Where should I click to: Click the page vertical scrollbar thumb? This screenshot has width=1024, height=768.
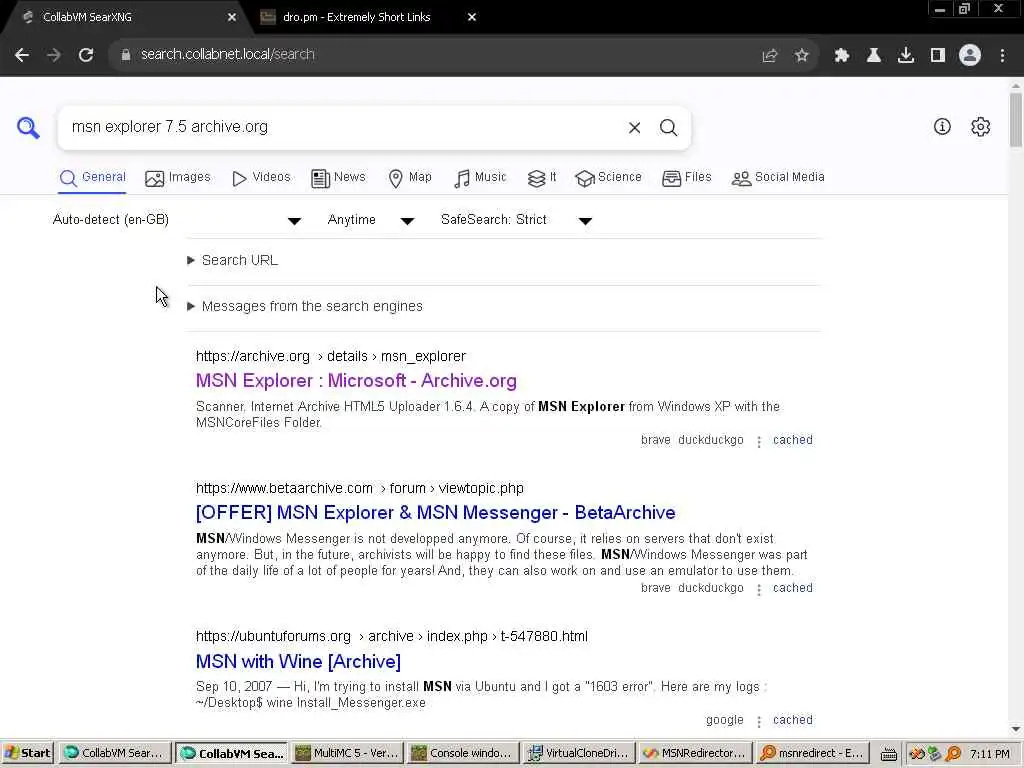(x=1016, y=120)
